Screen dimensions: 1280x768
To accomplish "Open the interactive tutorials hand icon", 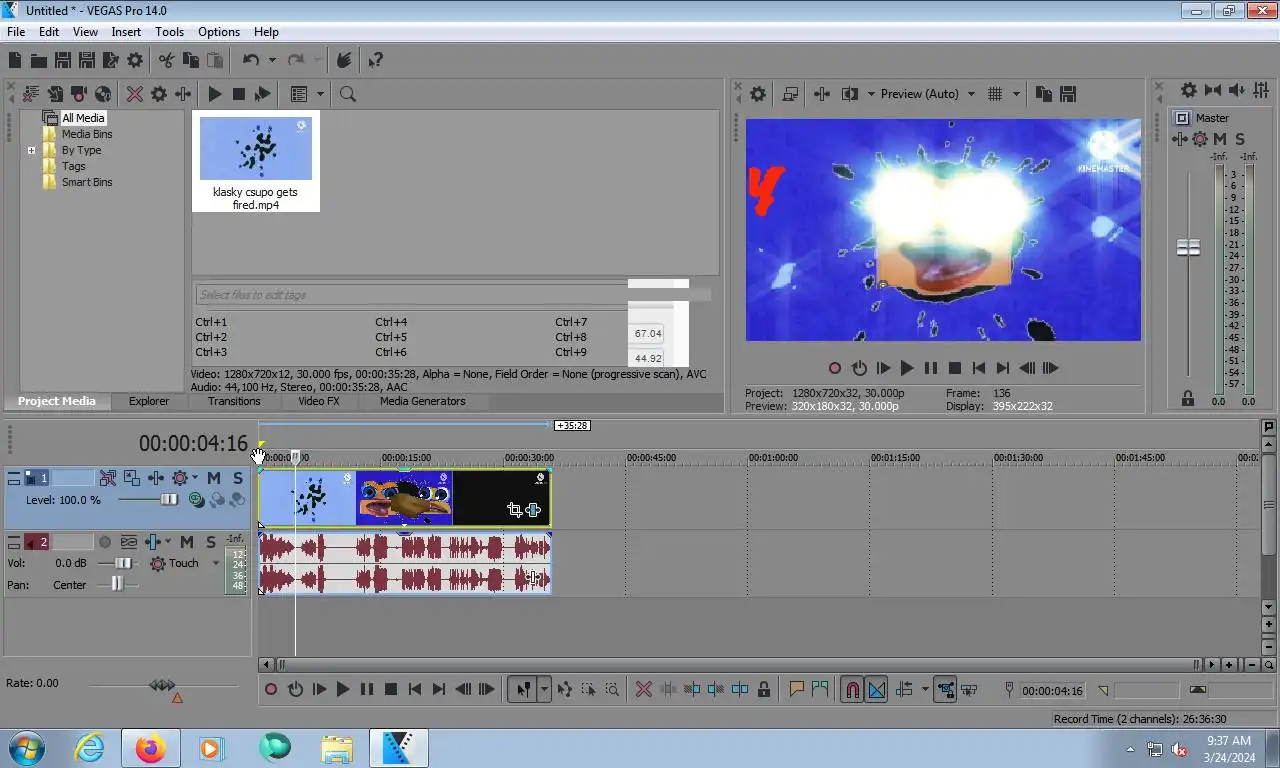I will coord(344,61).
